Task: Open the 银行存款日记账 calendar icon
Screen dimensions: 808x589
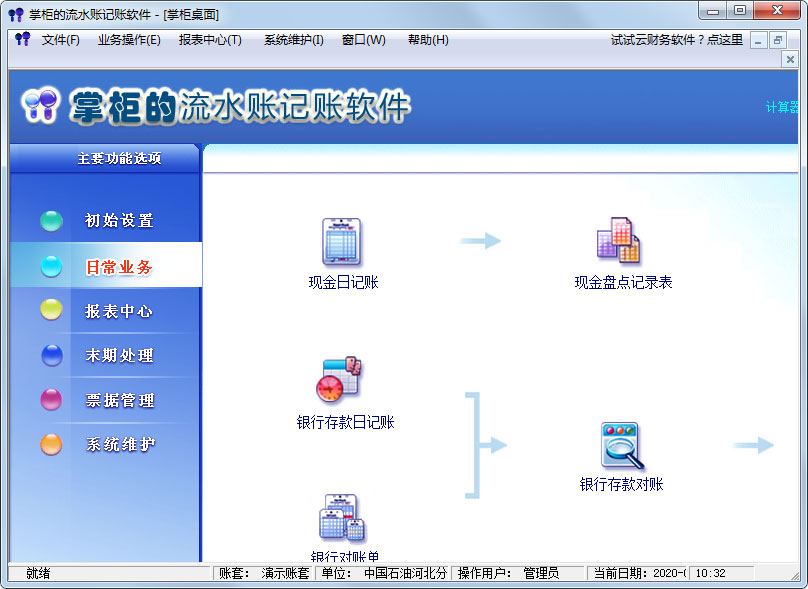Action: 339,379
